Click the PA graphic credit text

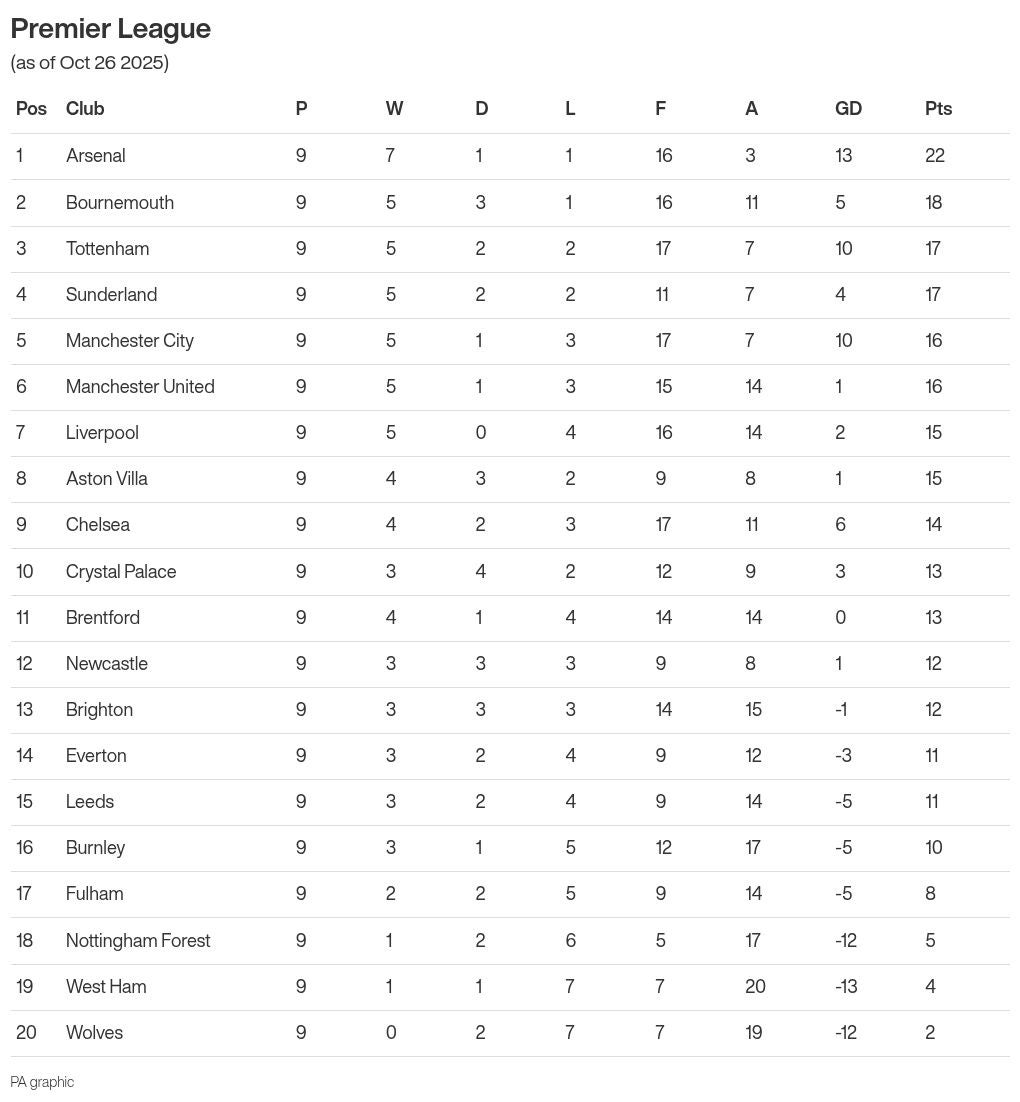coord(42,1082)
